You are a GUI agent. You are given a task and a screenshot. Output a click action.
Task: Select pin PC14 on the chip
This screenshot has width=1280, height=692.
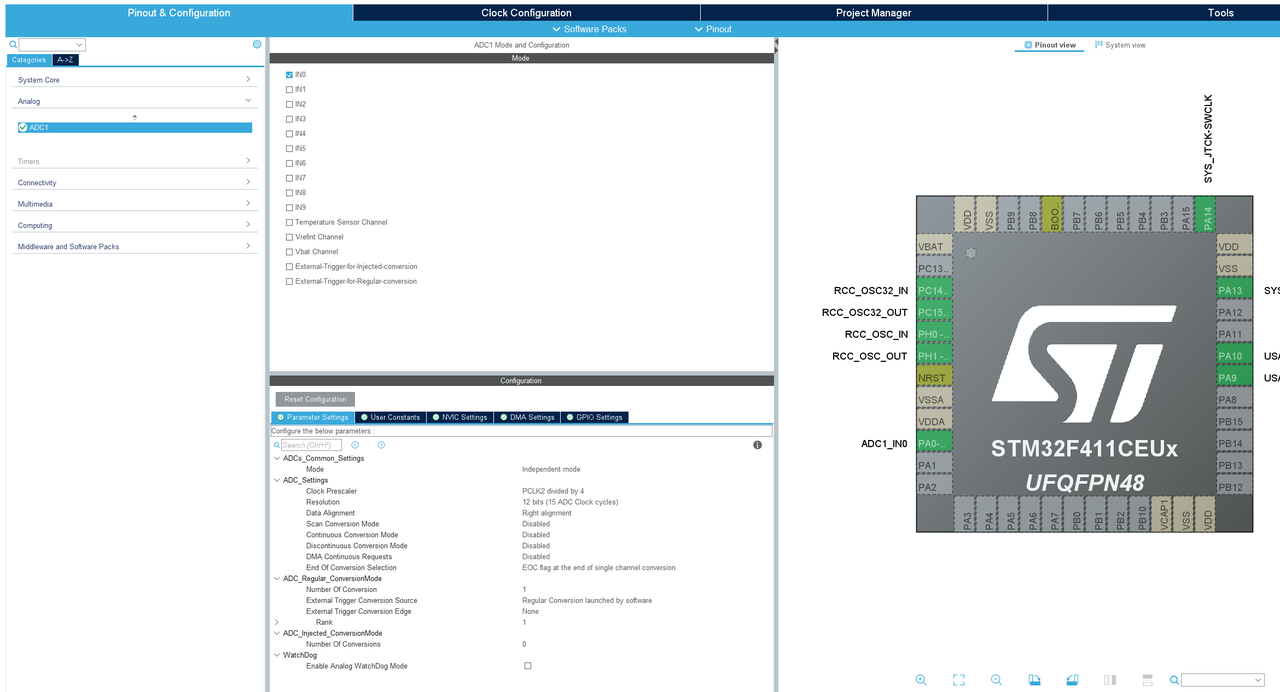[934, 290]
